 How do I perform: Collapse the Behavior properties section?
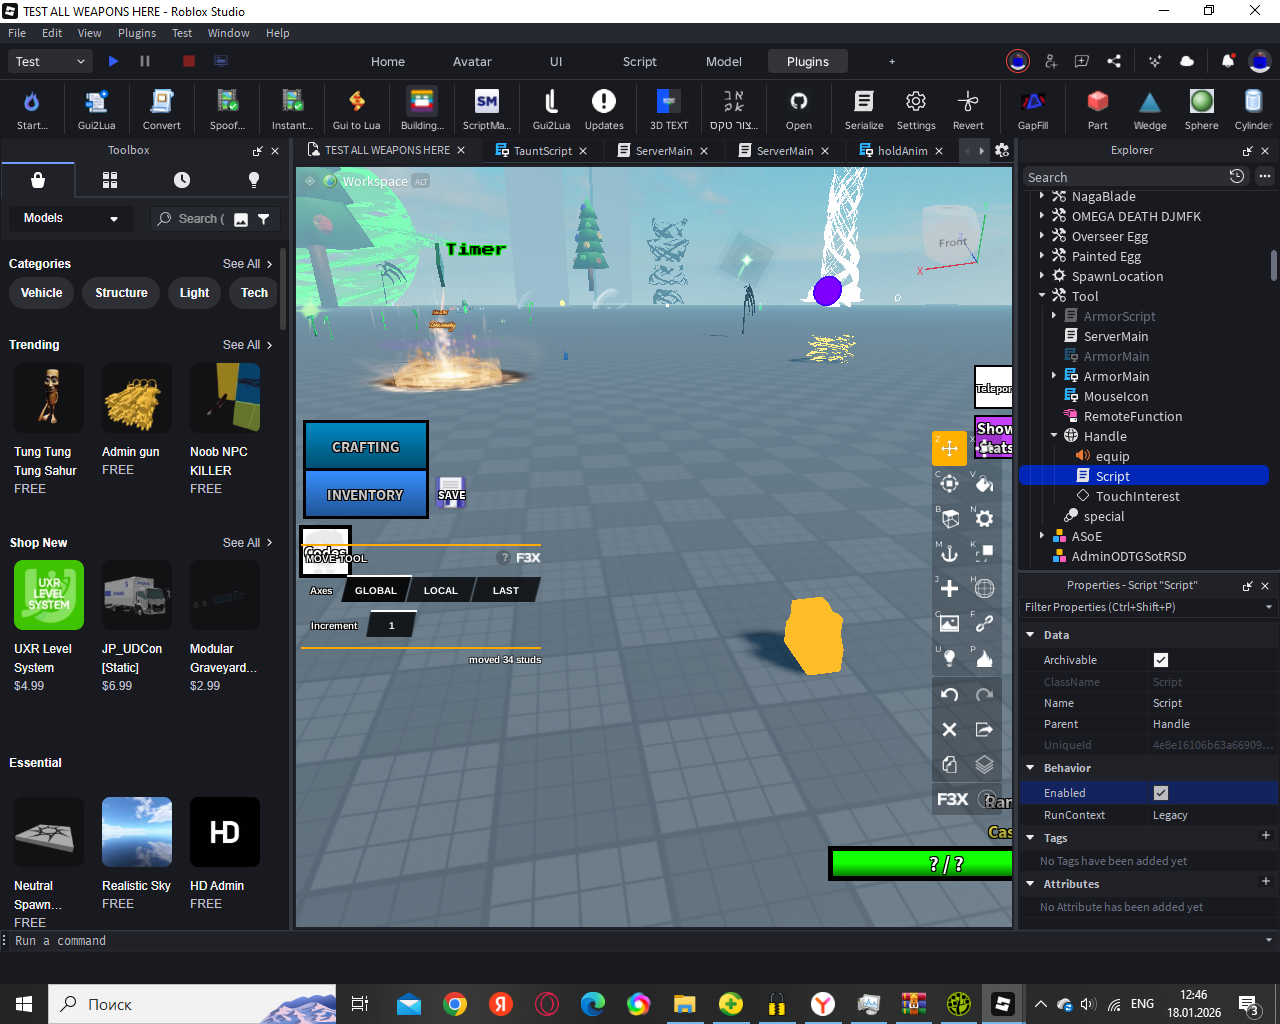coord(1030,768)
